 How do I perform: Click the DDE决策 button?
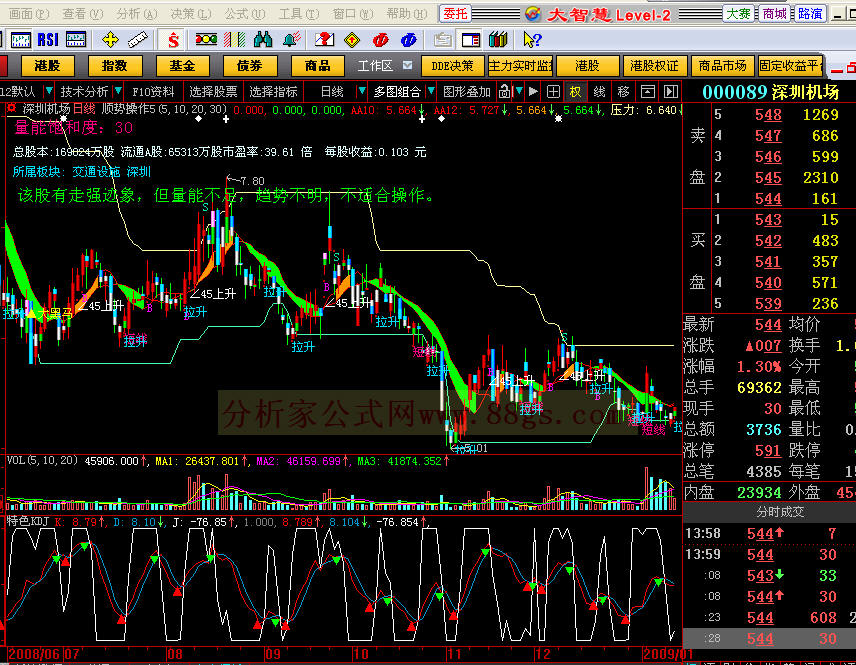453,66
